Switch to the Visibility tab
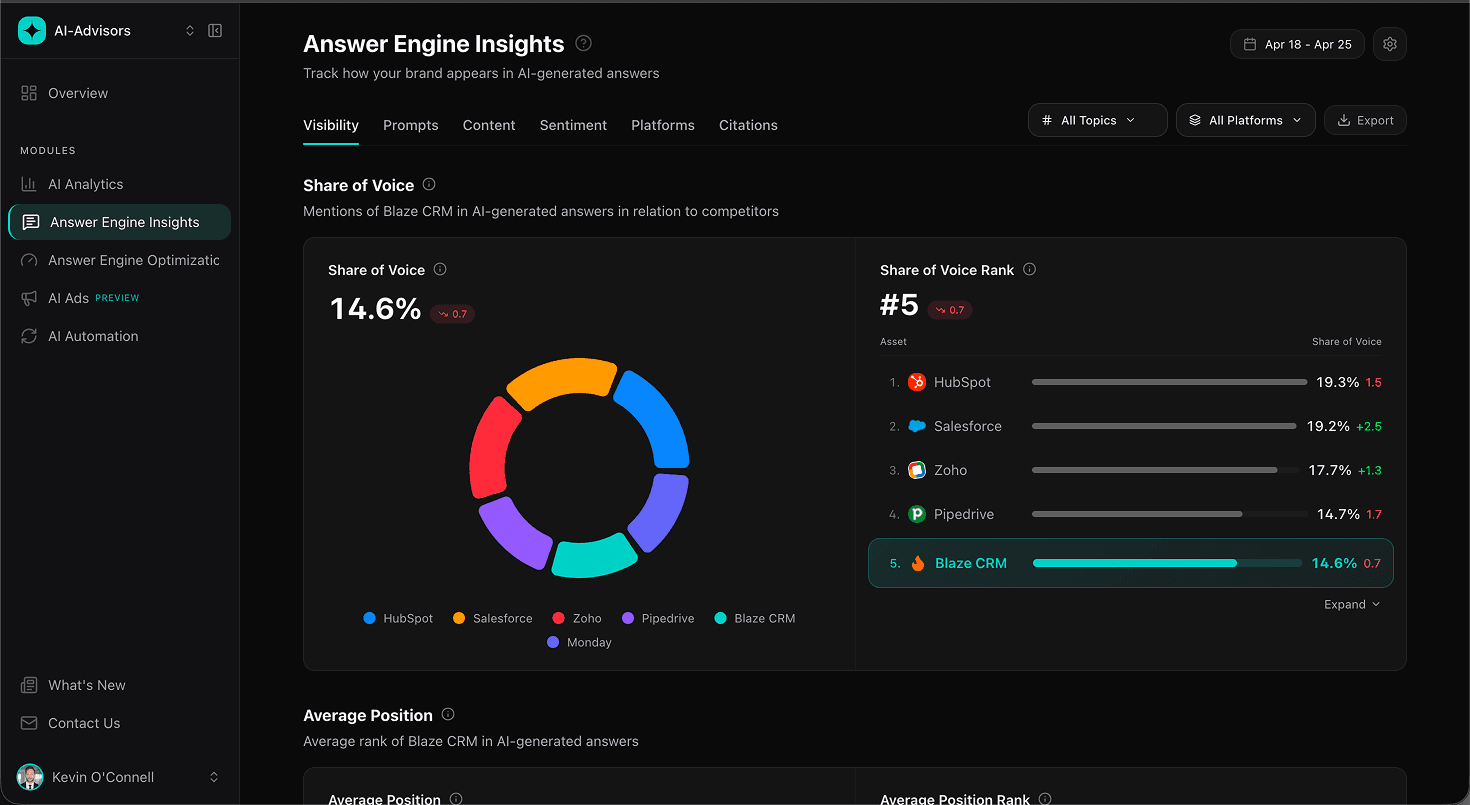Image resolution: width=1470 pixels, height=805 pixels. point(331,125)
